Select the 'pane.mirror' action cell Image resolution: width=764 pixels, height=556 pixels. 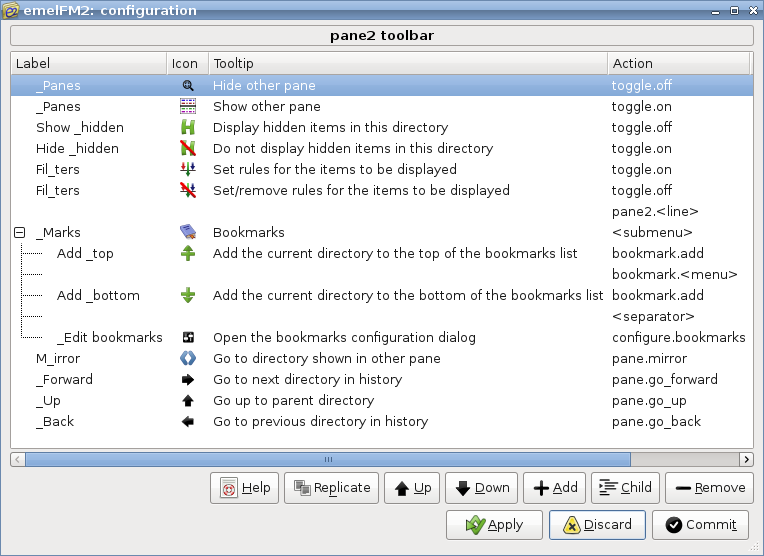click(649, 359)
